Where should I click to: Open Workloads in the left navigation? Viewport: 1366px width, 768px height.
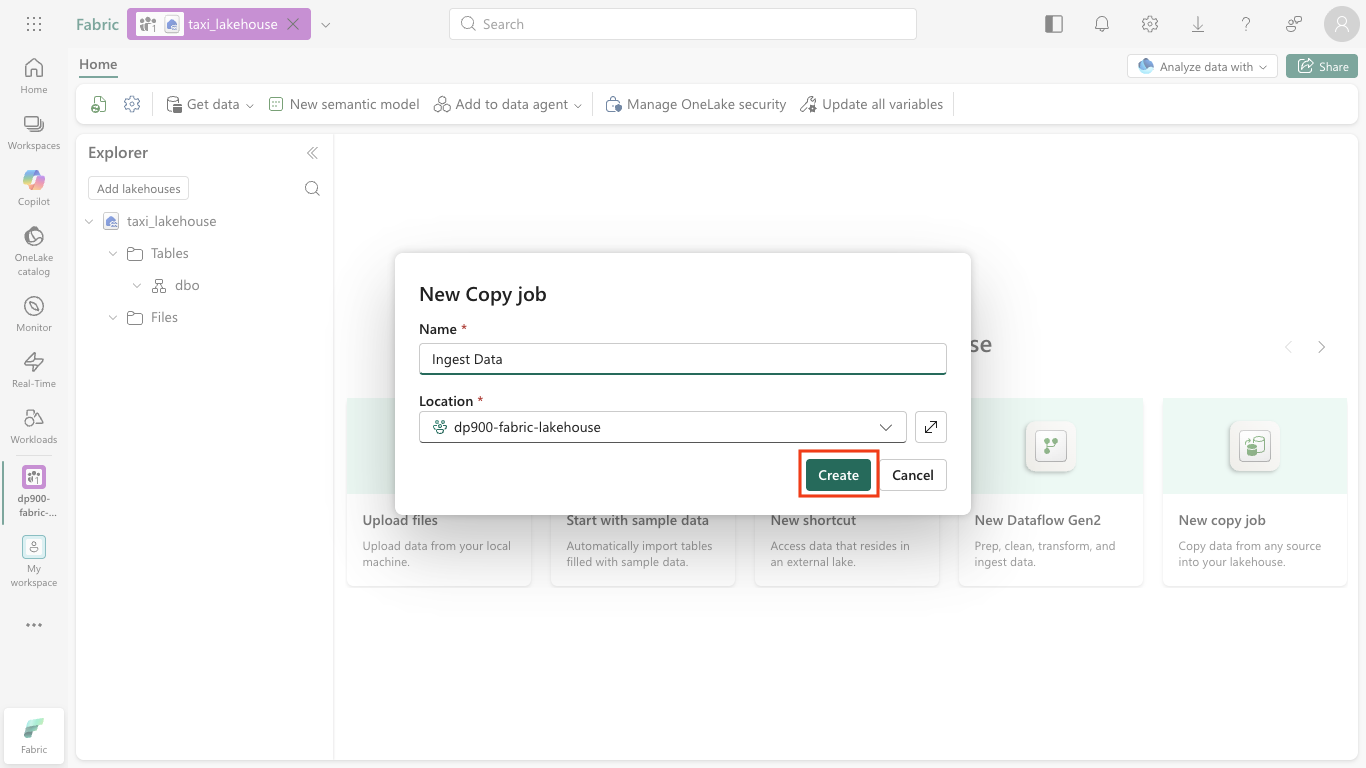(34, 425)
